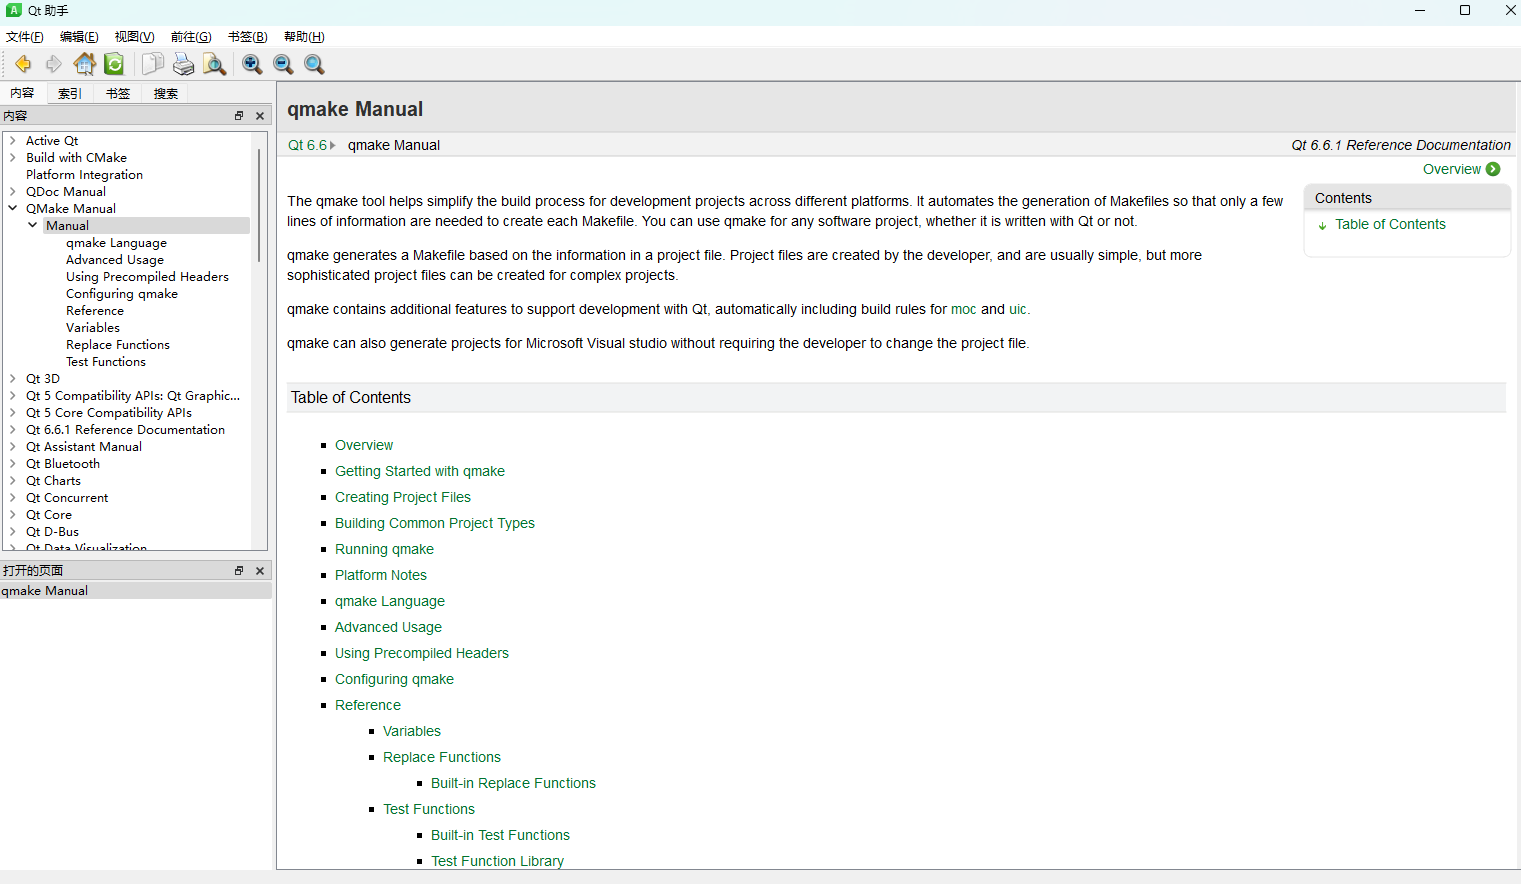Viewport: 1521px width, 884px height.
Task: Open Built-in Replace Functions link
Action: click(513, 783)
